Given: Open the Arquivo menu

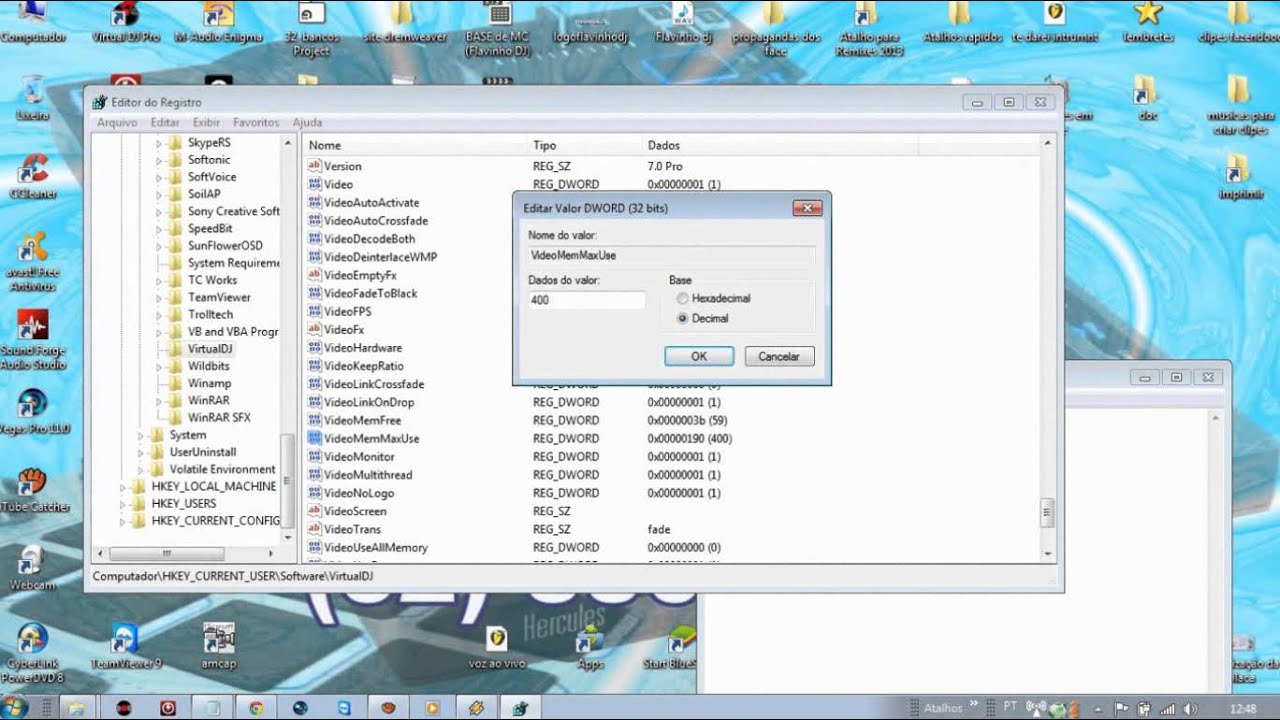Looking at the screenshot, I should coord(117,122).
